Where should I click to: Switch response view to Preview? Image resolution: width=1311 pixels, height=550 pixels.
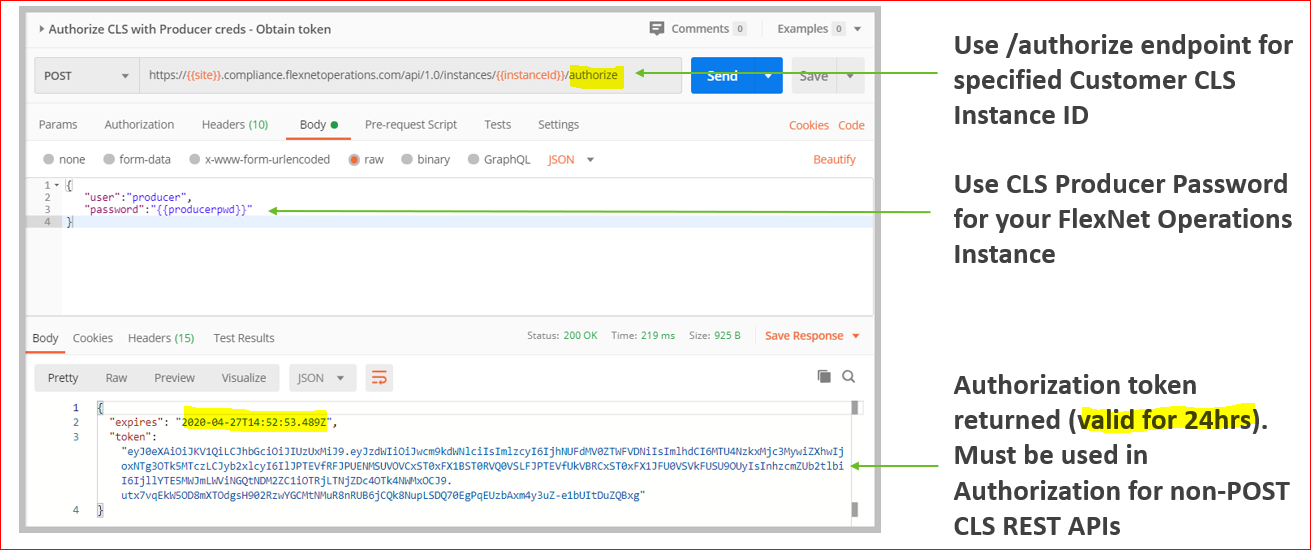point(174,378)
